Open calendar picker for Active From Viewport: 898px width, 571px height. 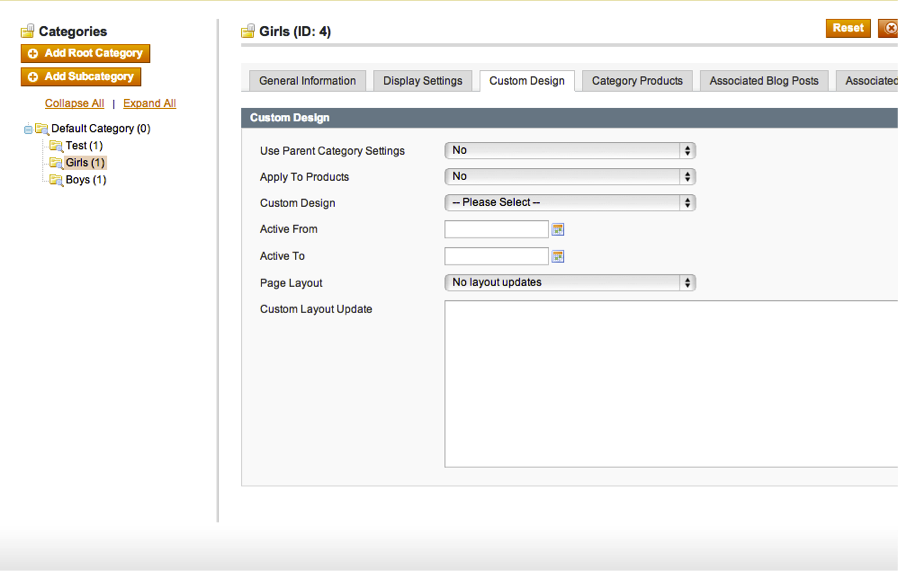[x=558, y=230]
